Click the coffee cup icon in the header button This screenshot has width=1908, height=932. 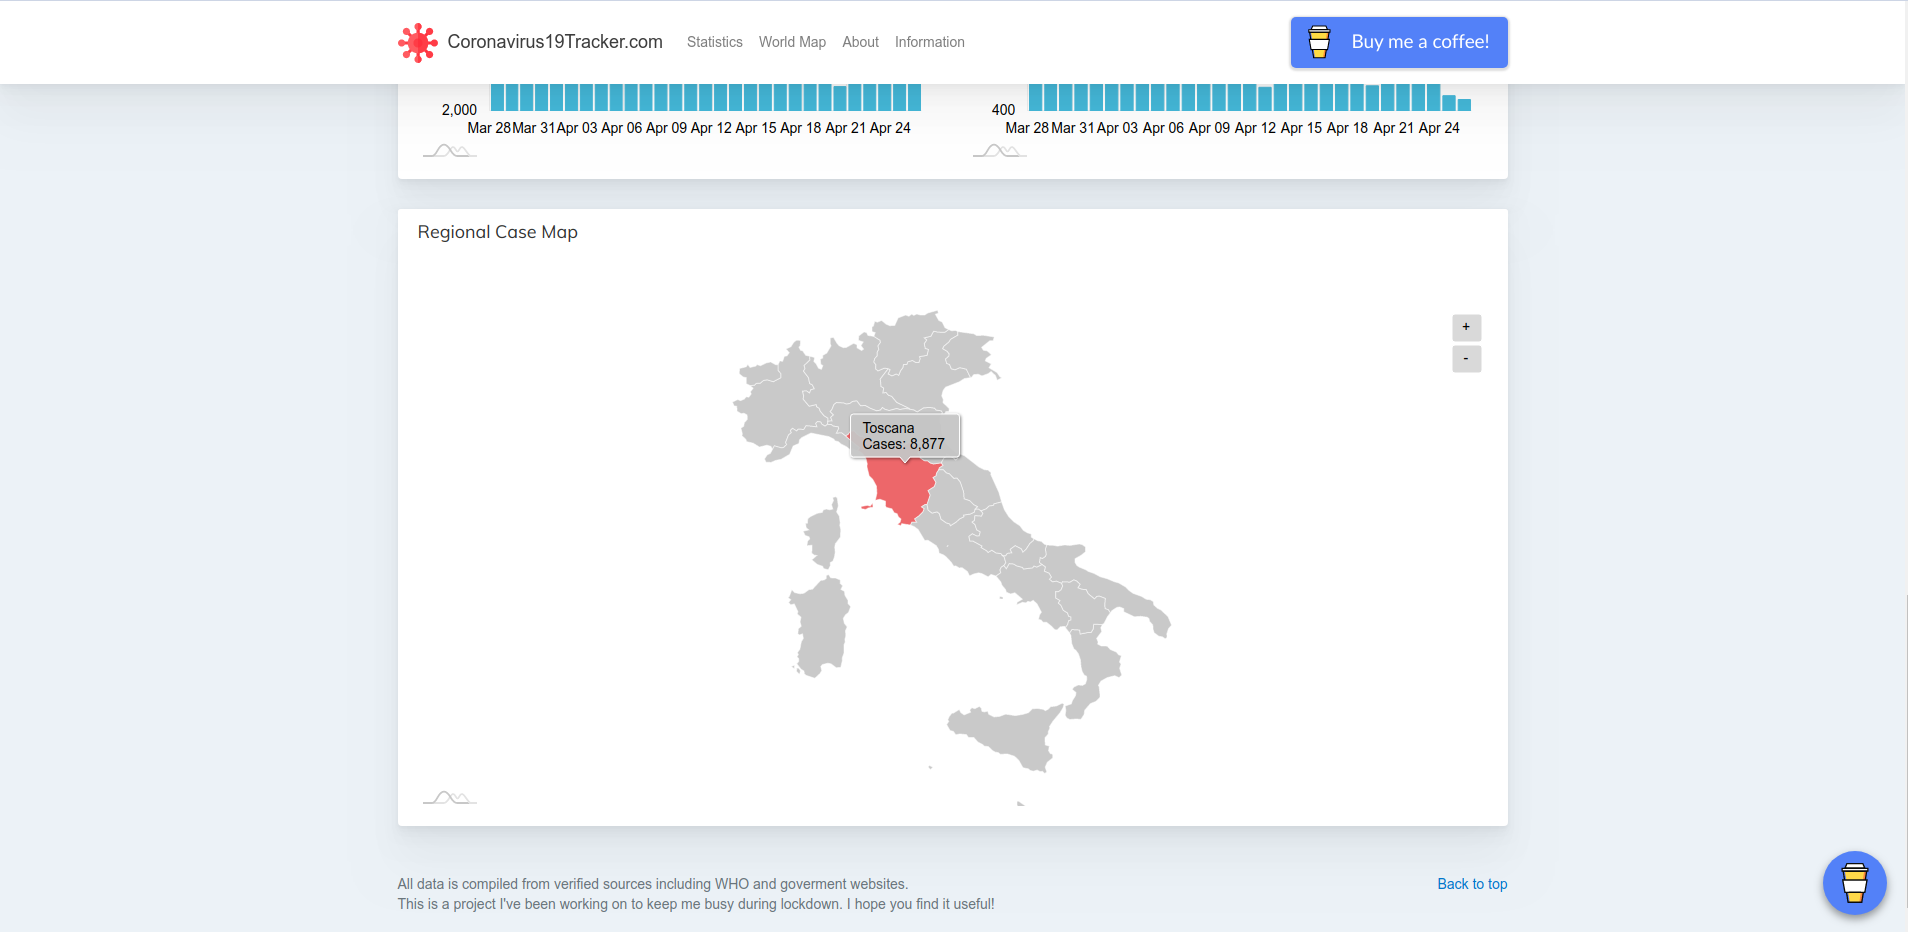click(x=1319, y=42)
